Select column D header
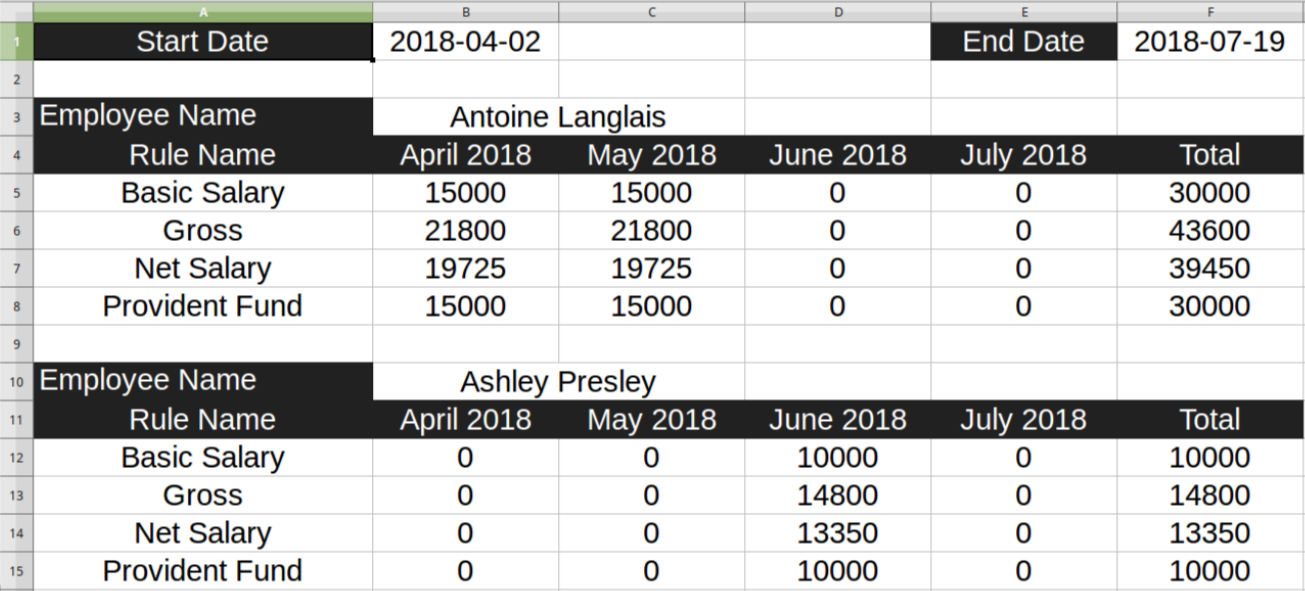Viewport: 1305px width, 591px height. tap(838, 11)
